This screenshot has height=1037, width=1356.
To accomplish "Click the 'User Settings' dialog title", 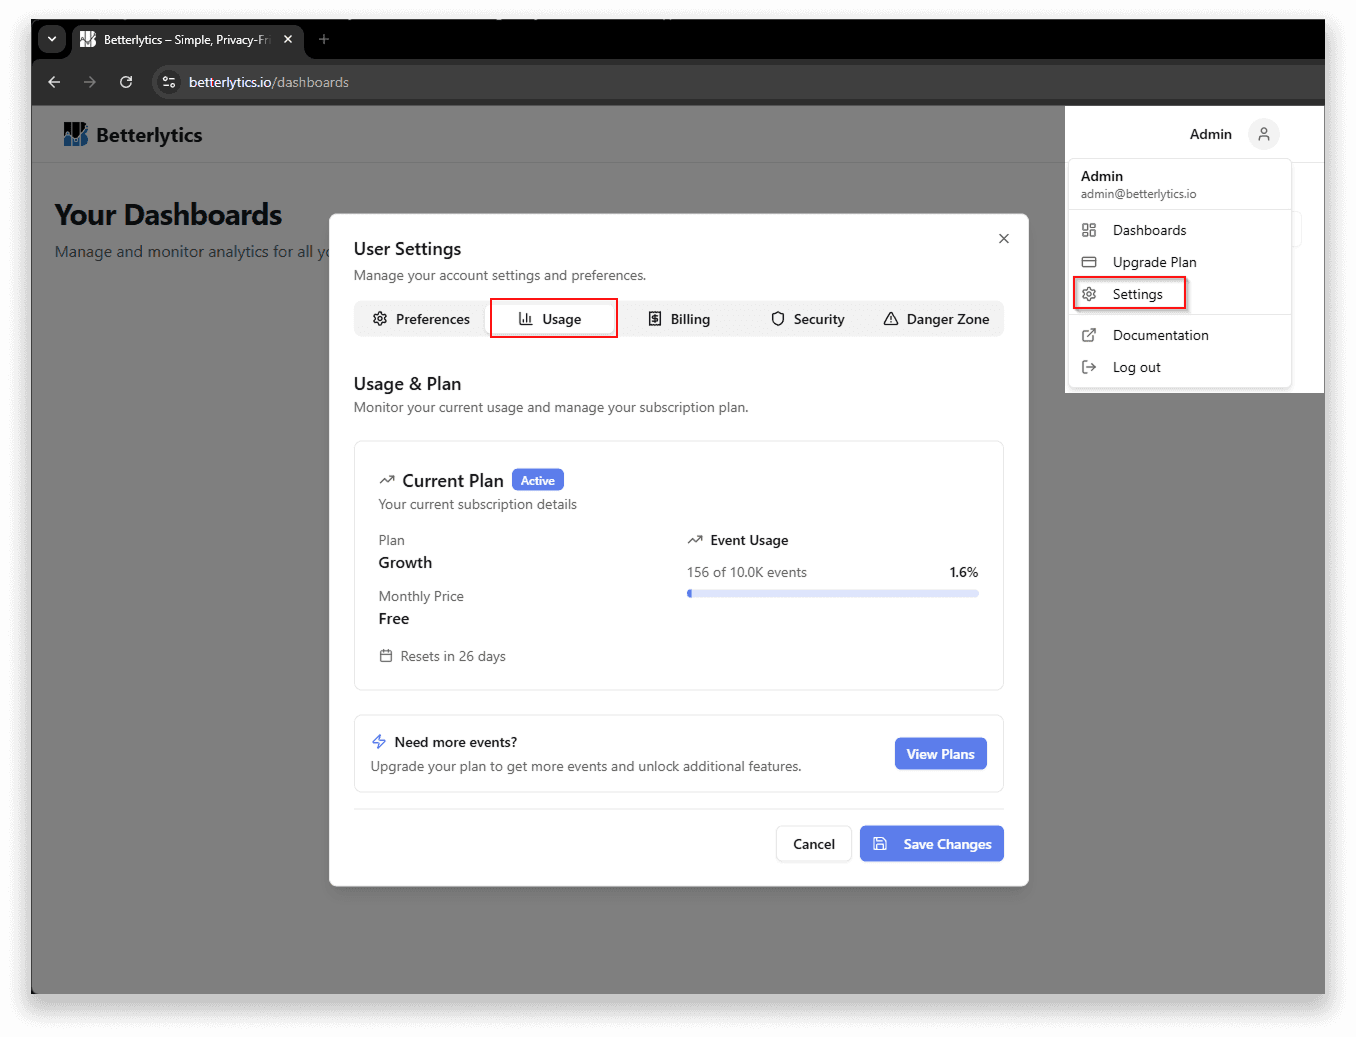I will click(407, 249).
